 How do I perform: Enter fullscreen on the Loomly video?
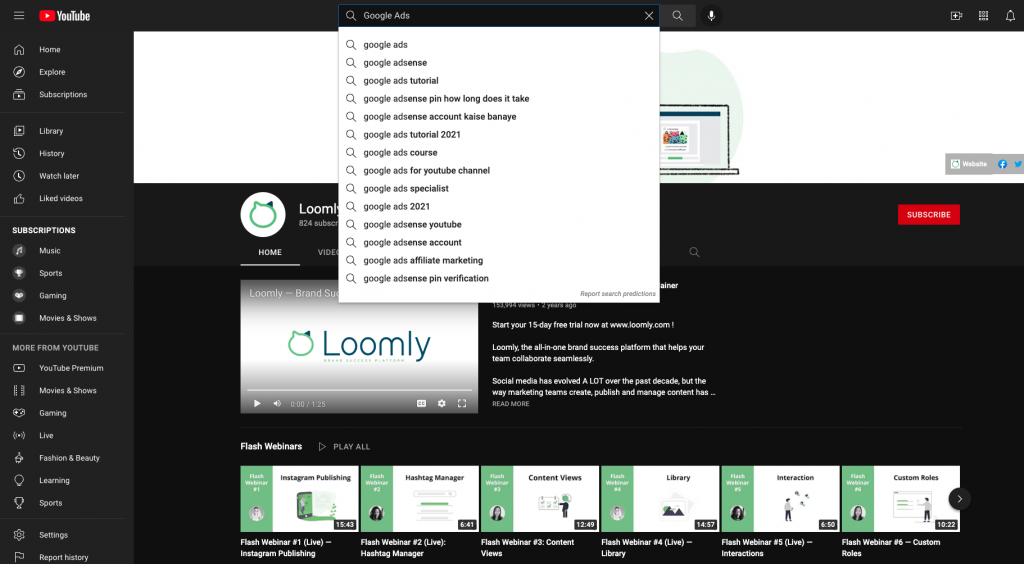click(462, 403)
